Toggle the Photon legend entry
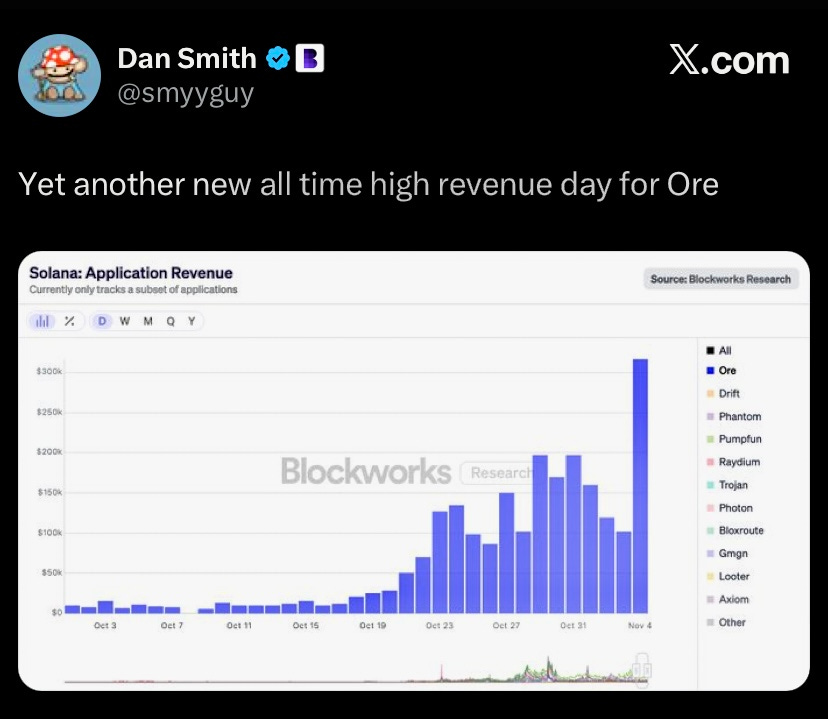This screenshot has width=828, height=719. [x=730, y=508]
